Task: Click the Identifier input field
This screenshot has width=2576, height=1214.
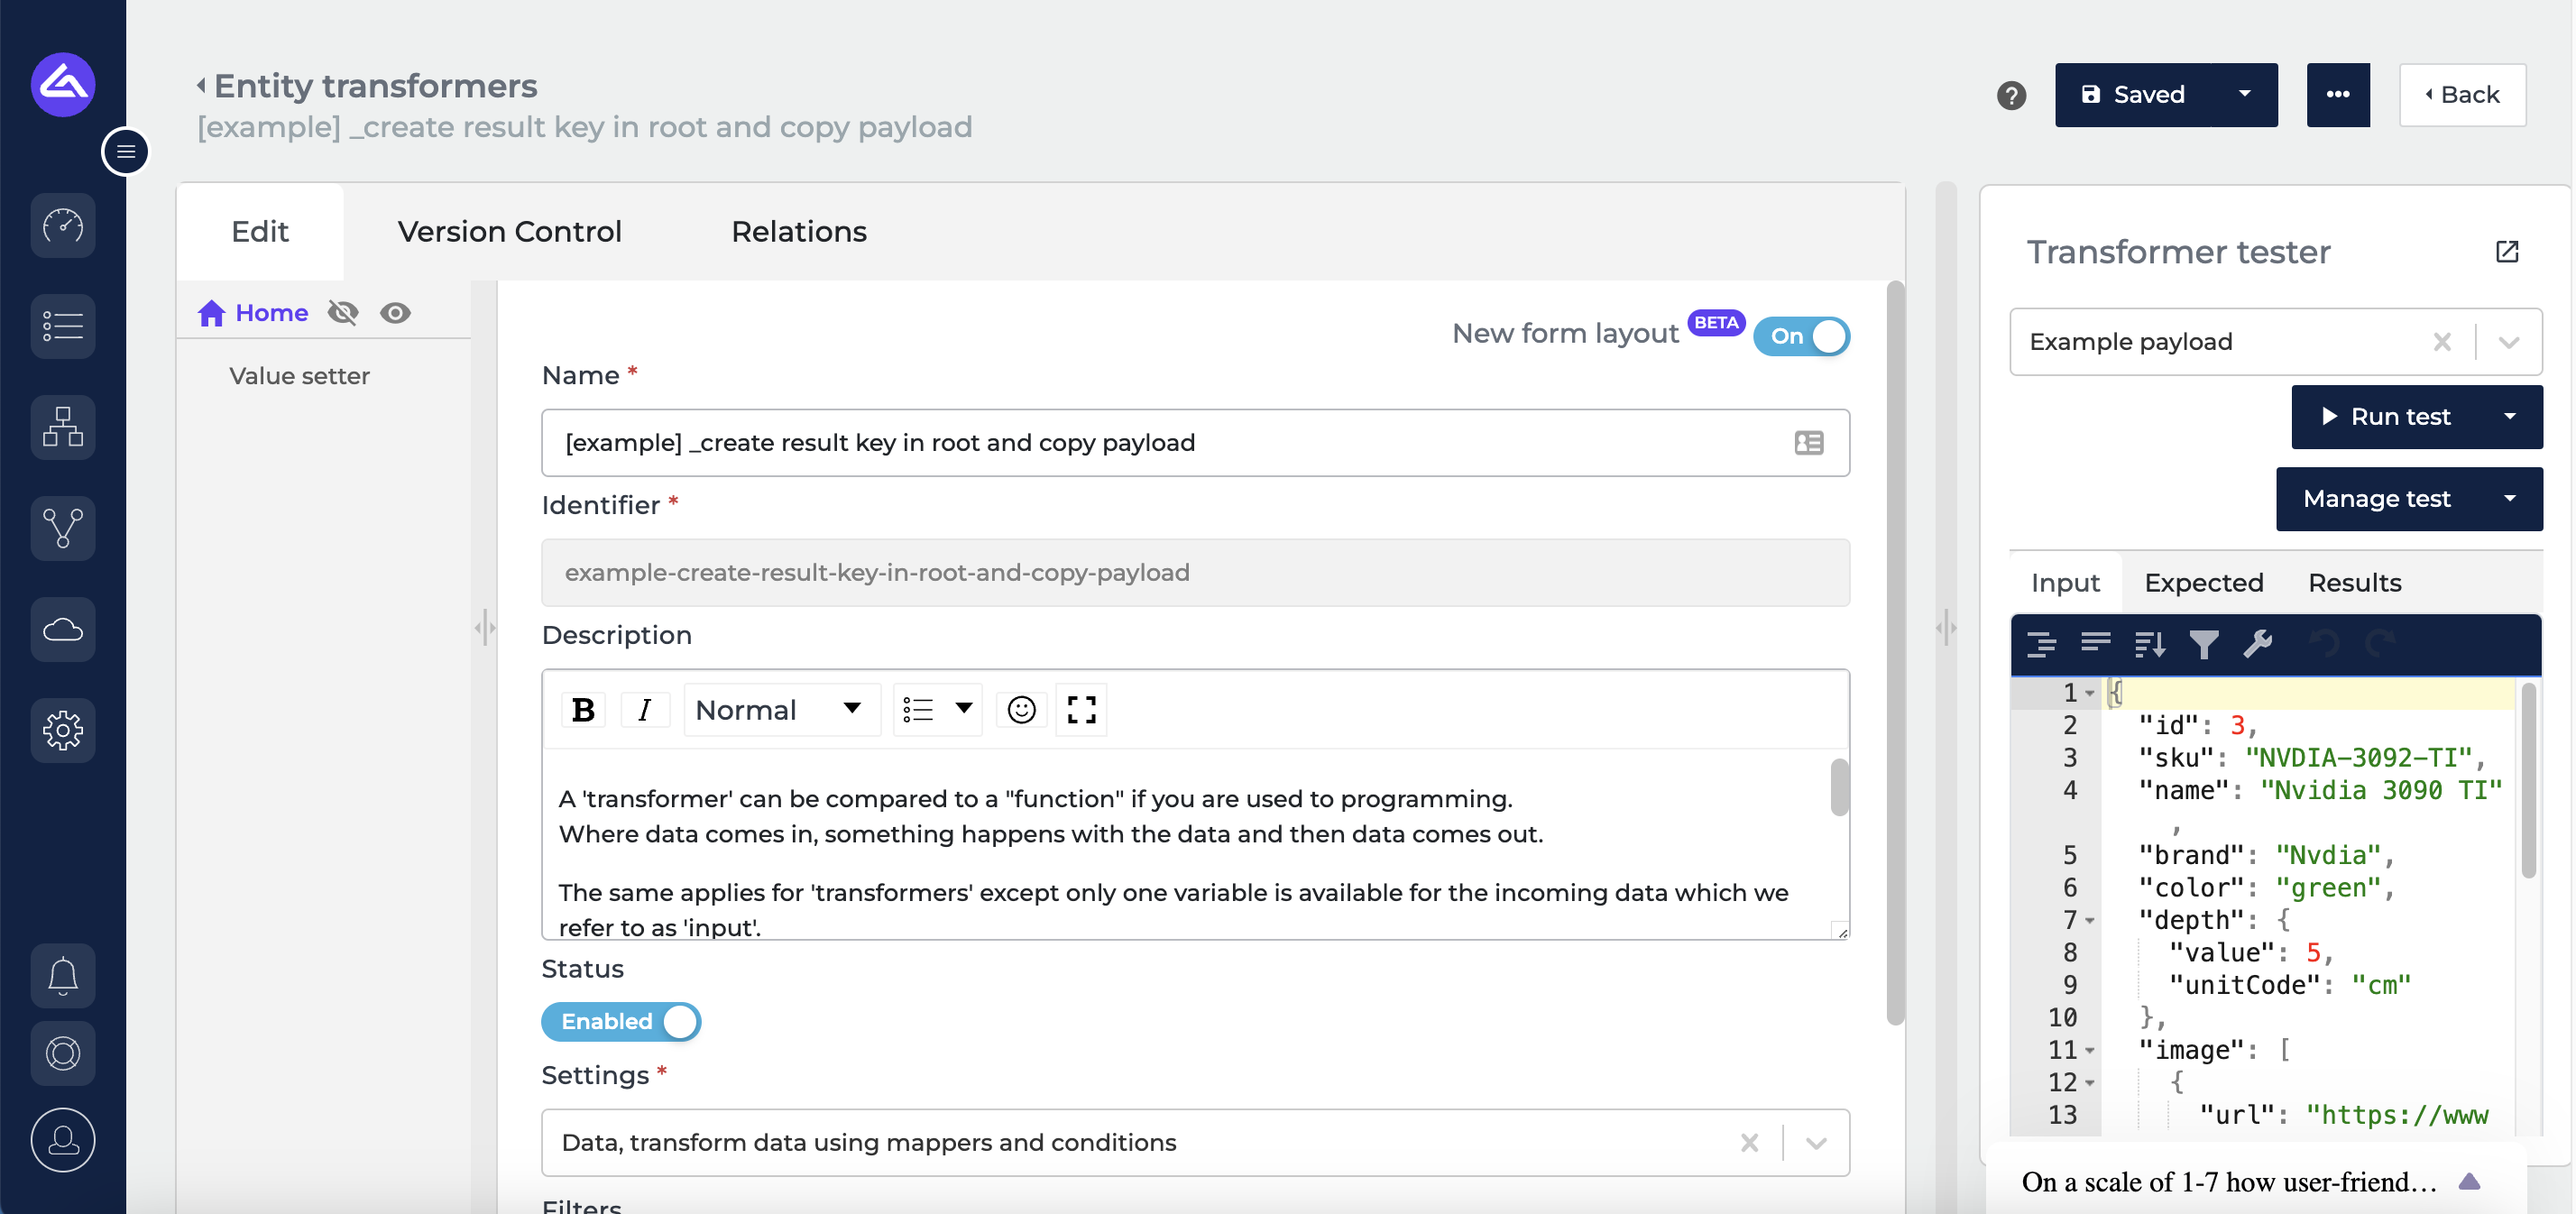Action: click(x=1195, y=572)
